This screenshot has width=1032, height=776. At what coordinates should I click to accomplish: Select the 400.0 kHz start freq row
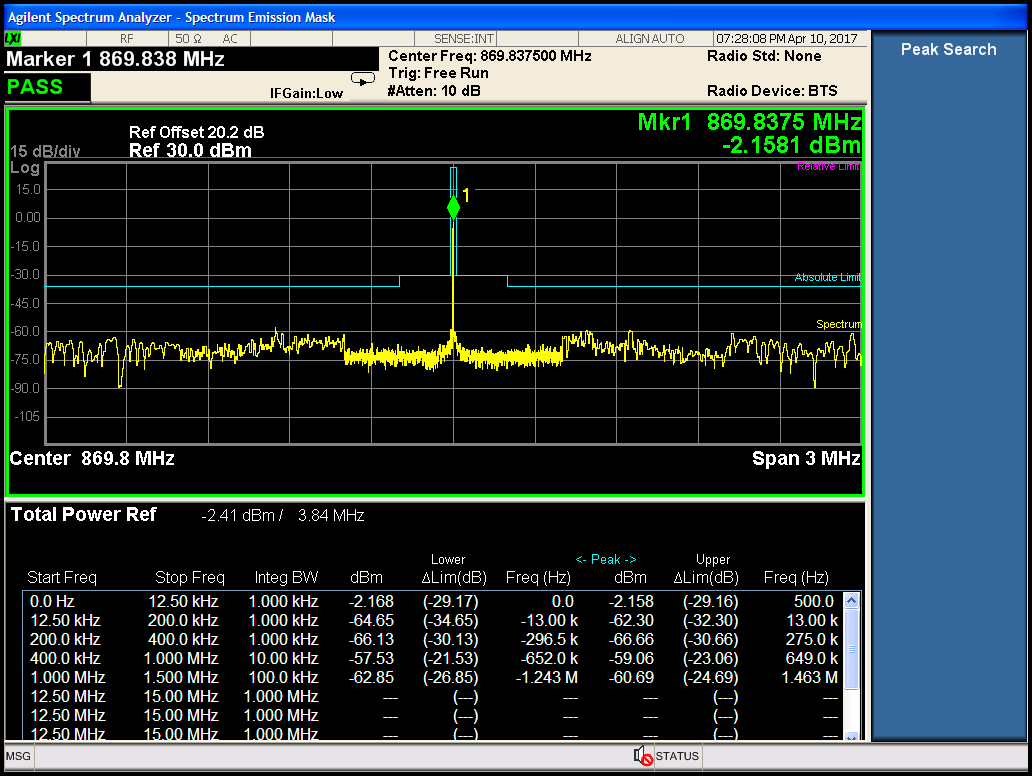[x=63, y=658]
